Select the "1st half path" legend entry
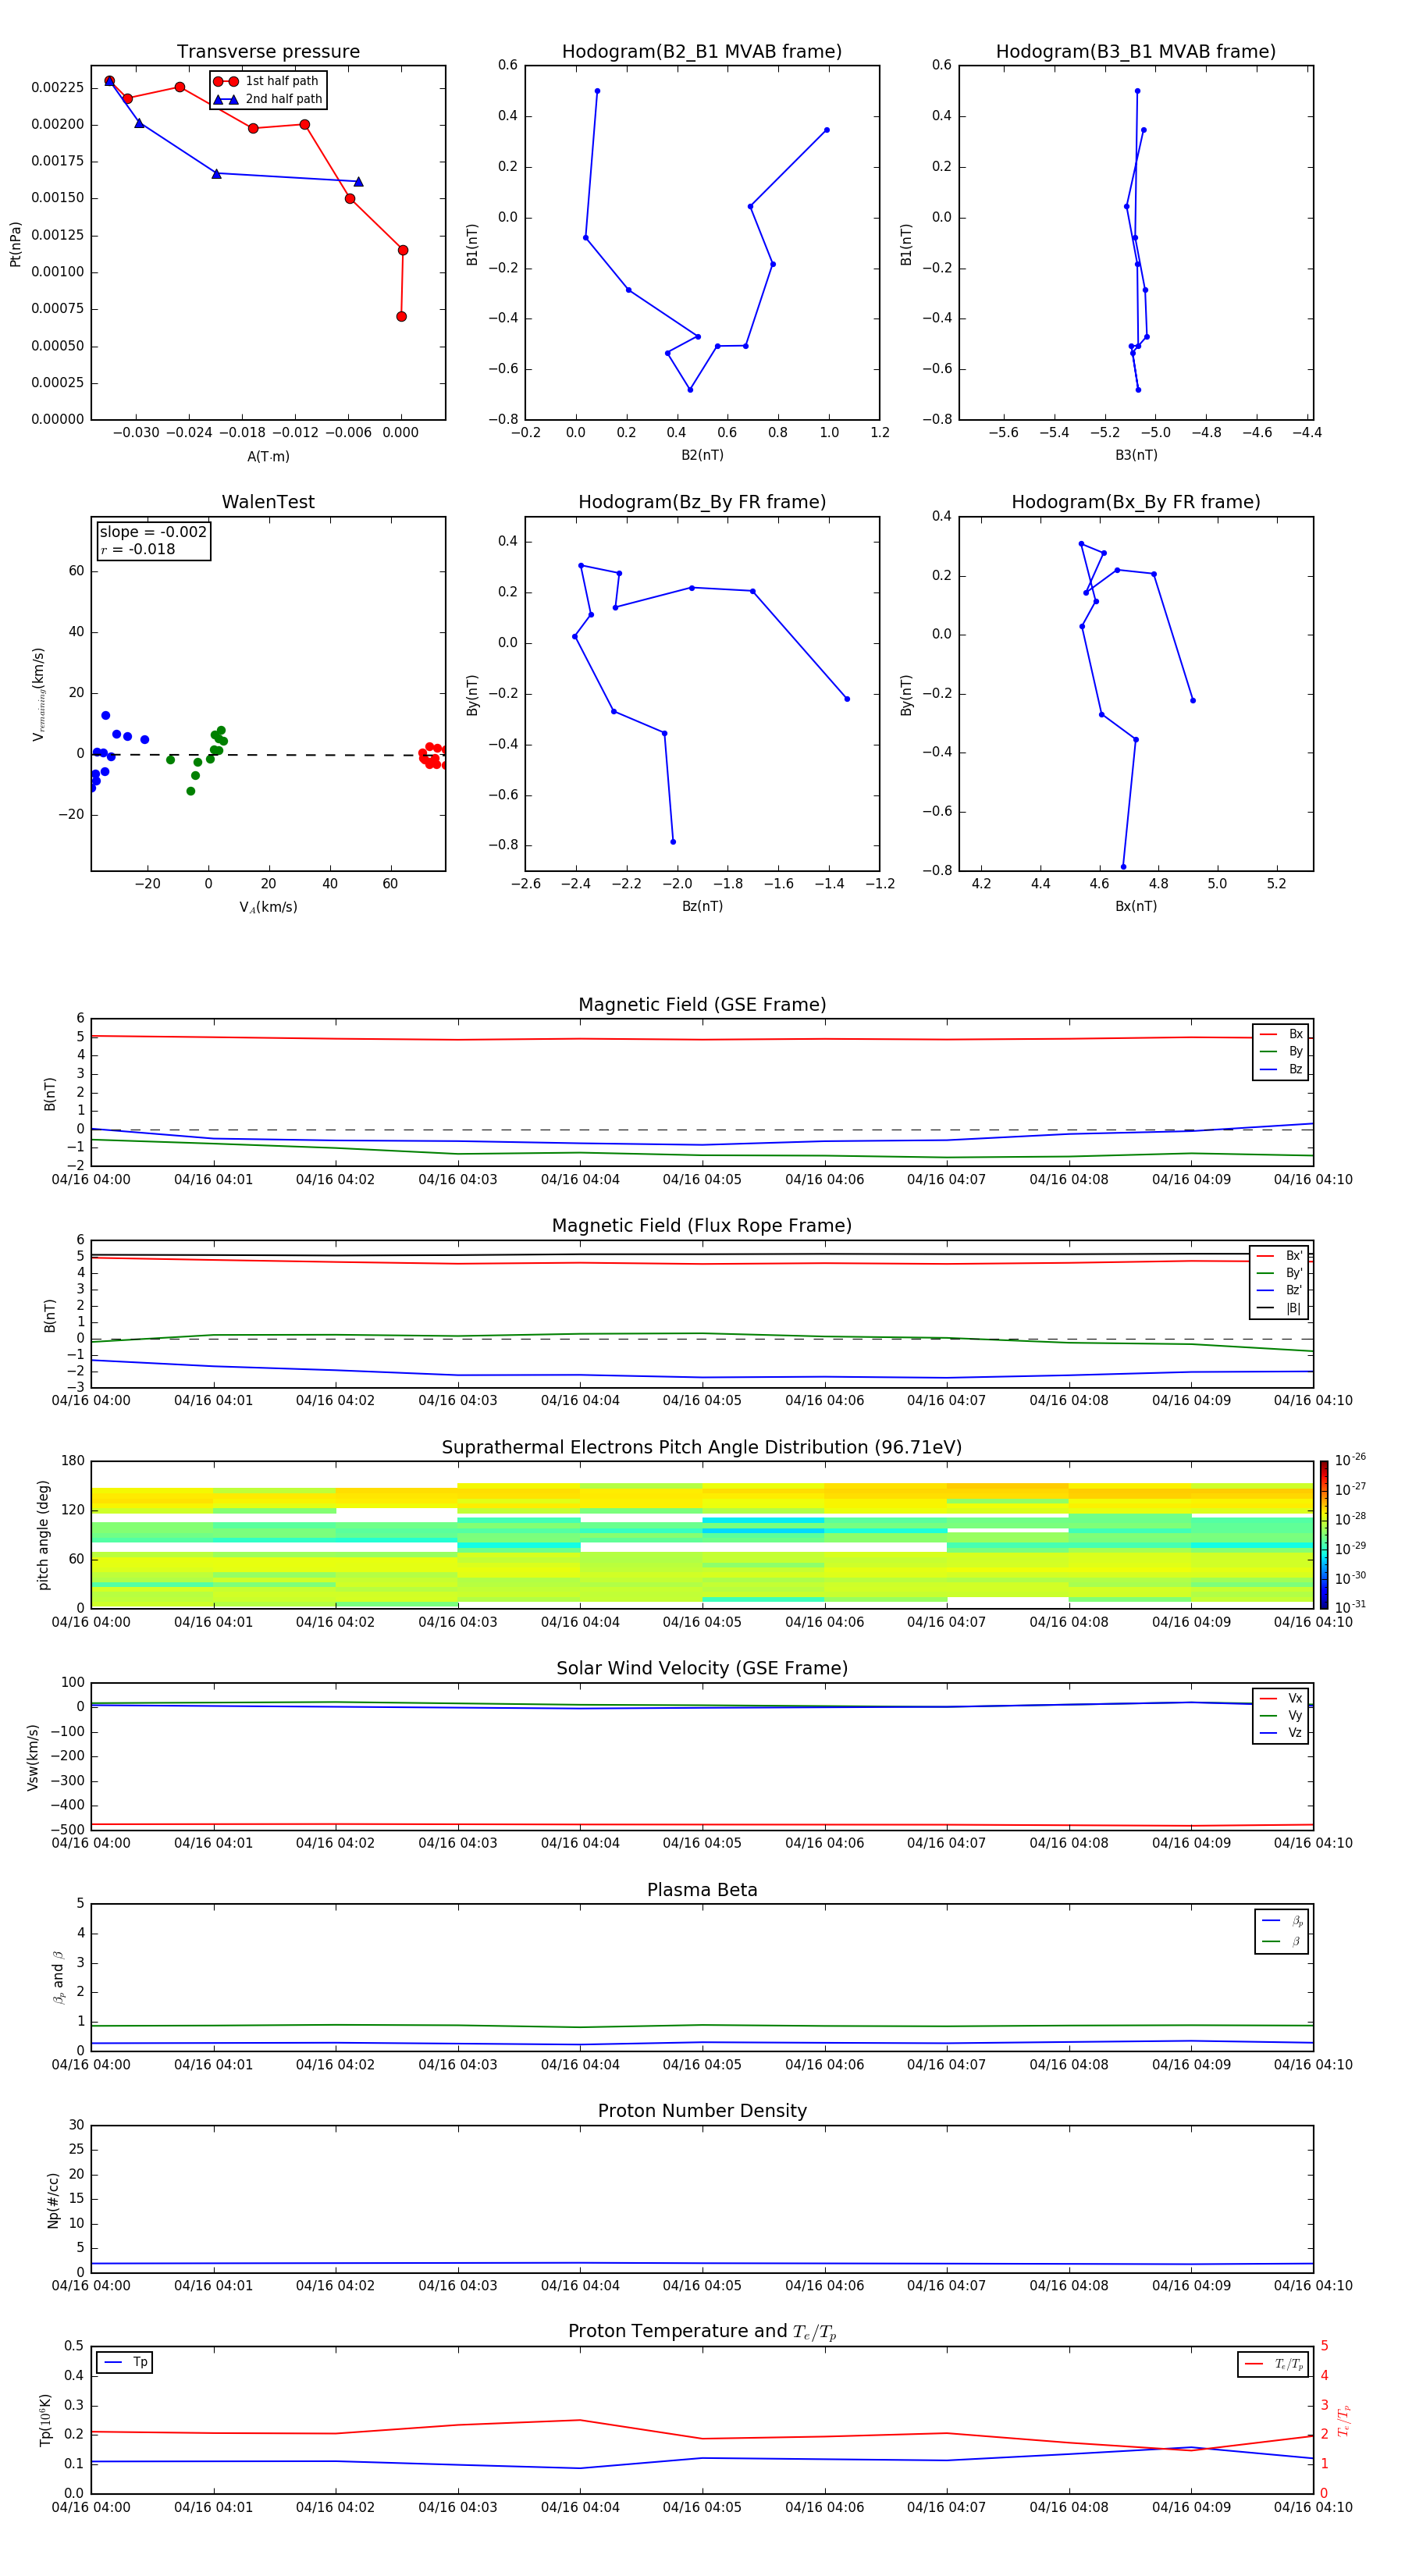 point(267,81)
